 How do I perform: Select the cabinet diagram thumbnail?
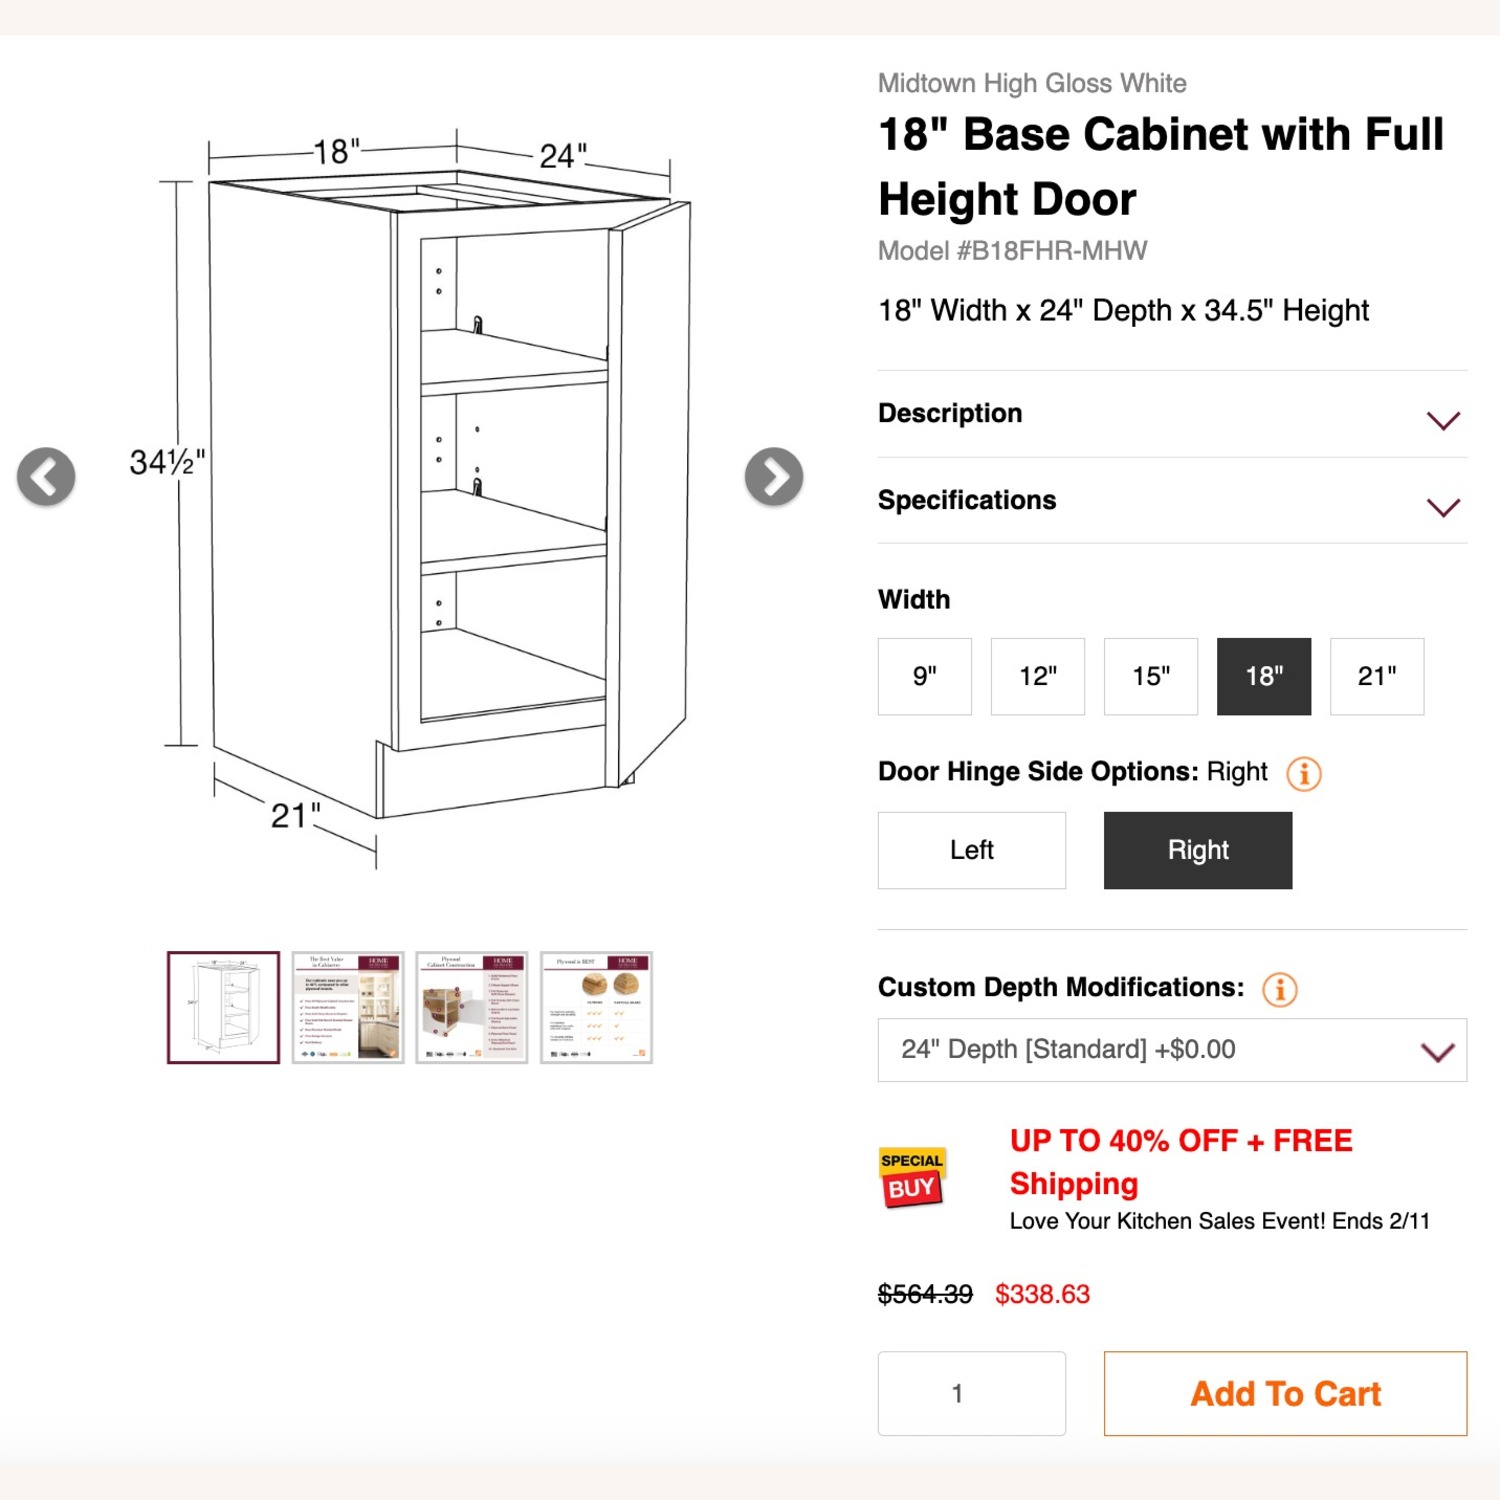pos(222,1005)
